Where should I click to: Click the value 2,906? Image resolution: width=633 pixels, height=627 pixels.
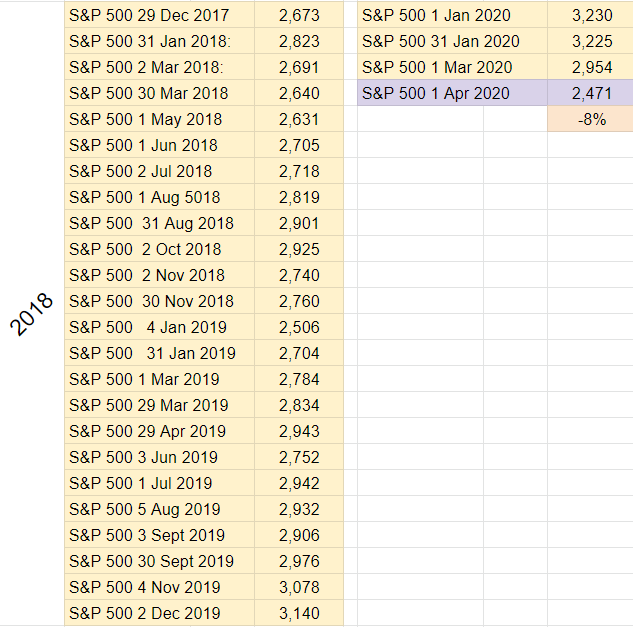299,535
